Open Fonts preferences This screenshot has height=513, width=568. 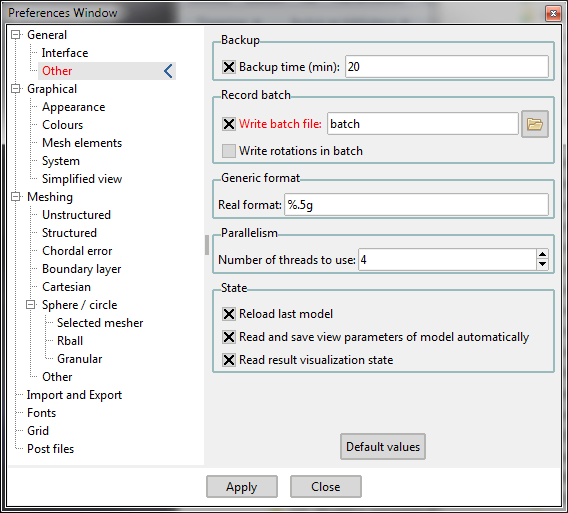(41, 413)
